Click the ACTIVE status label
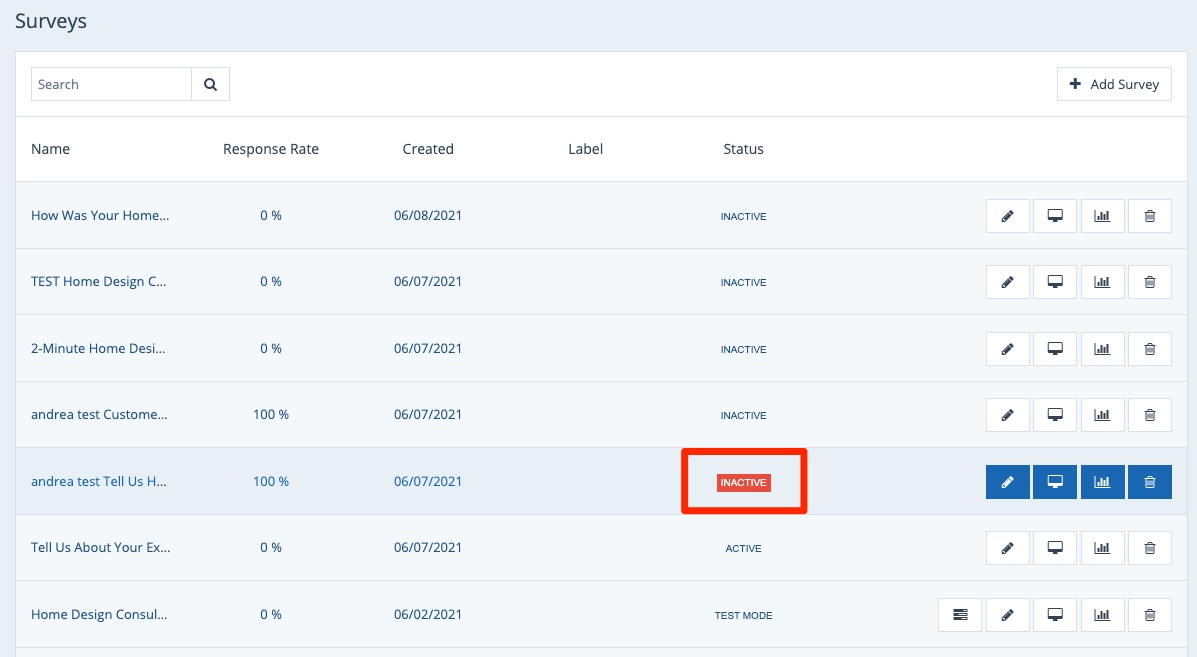This screenshot has width=1197, height=657. click(x=743, y=549)
